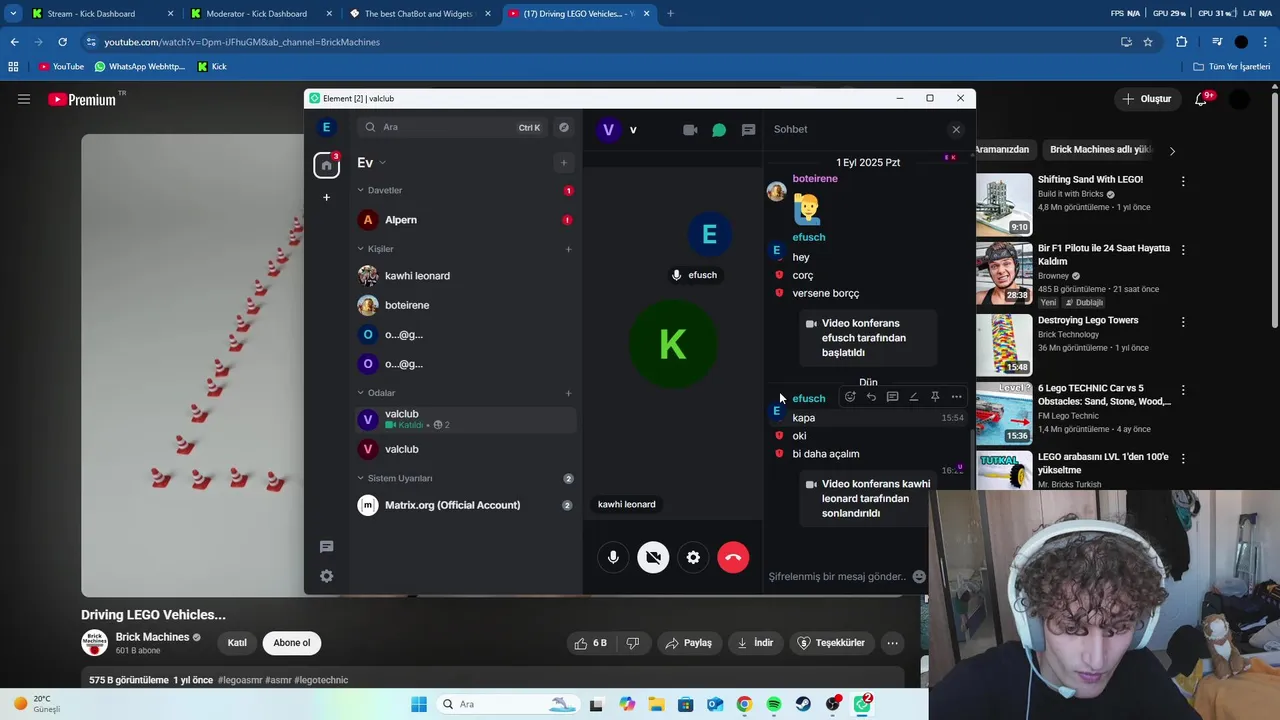This screenshot has width=1280, height=720.
Task: Open the explore rooms compass icon
Action: coord(564,127)
